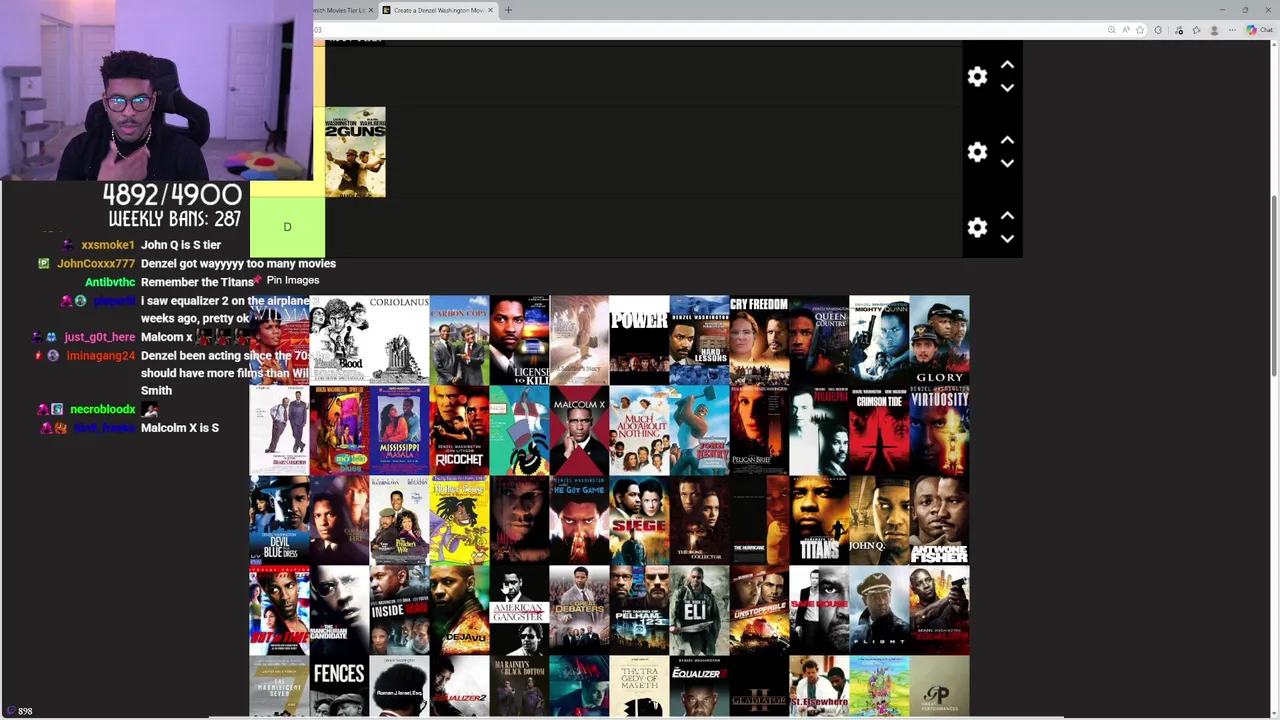
Task: Pick the Deja Vu poster
Action: (459, 610)
